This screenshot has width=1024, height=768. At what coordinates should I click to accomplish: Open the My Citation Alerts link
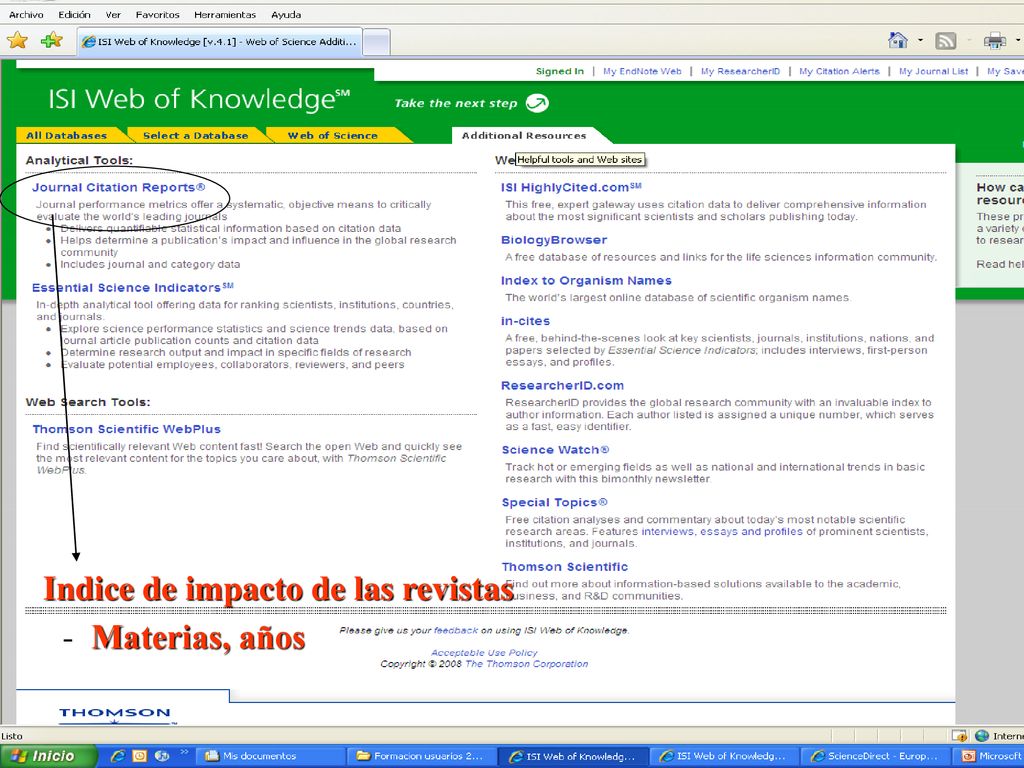pos(839,71)
